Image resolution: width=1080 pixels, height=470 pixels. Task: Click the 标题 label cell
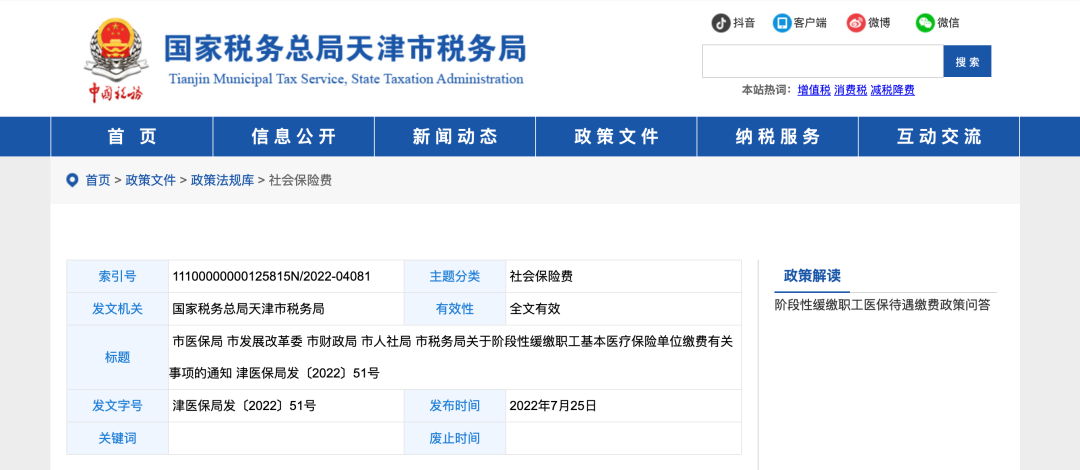pos(118,357)
